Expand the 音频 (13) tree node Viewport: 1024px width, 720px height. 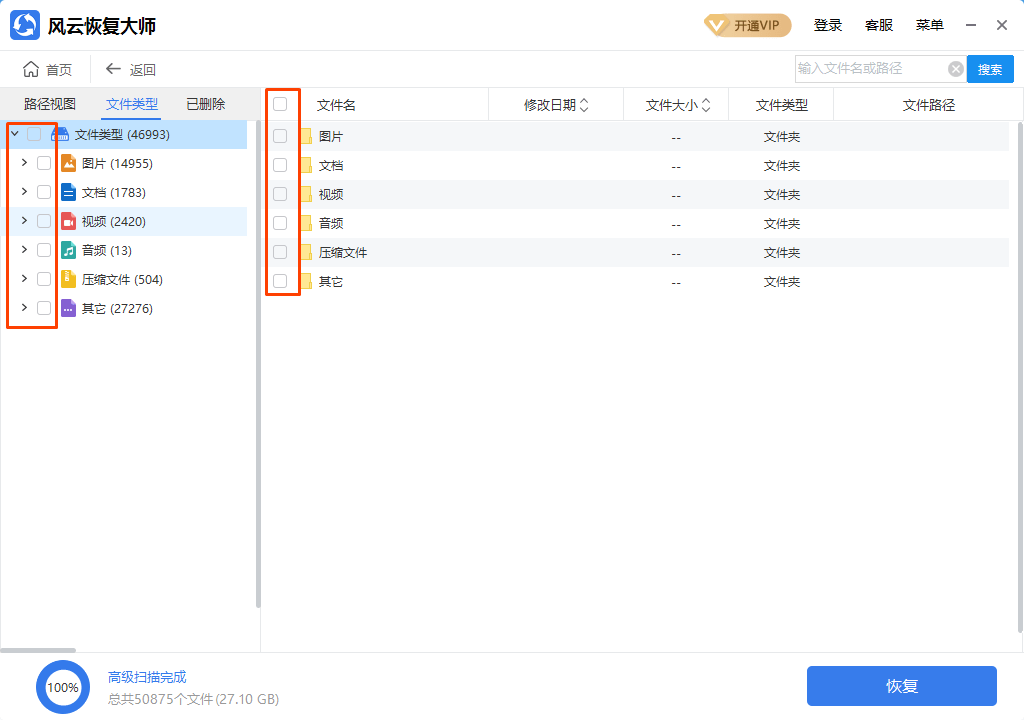24,250
